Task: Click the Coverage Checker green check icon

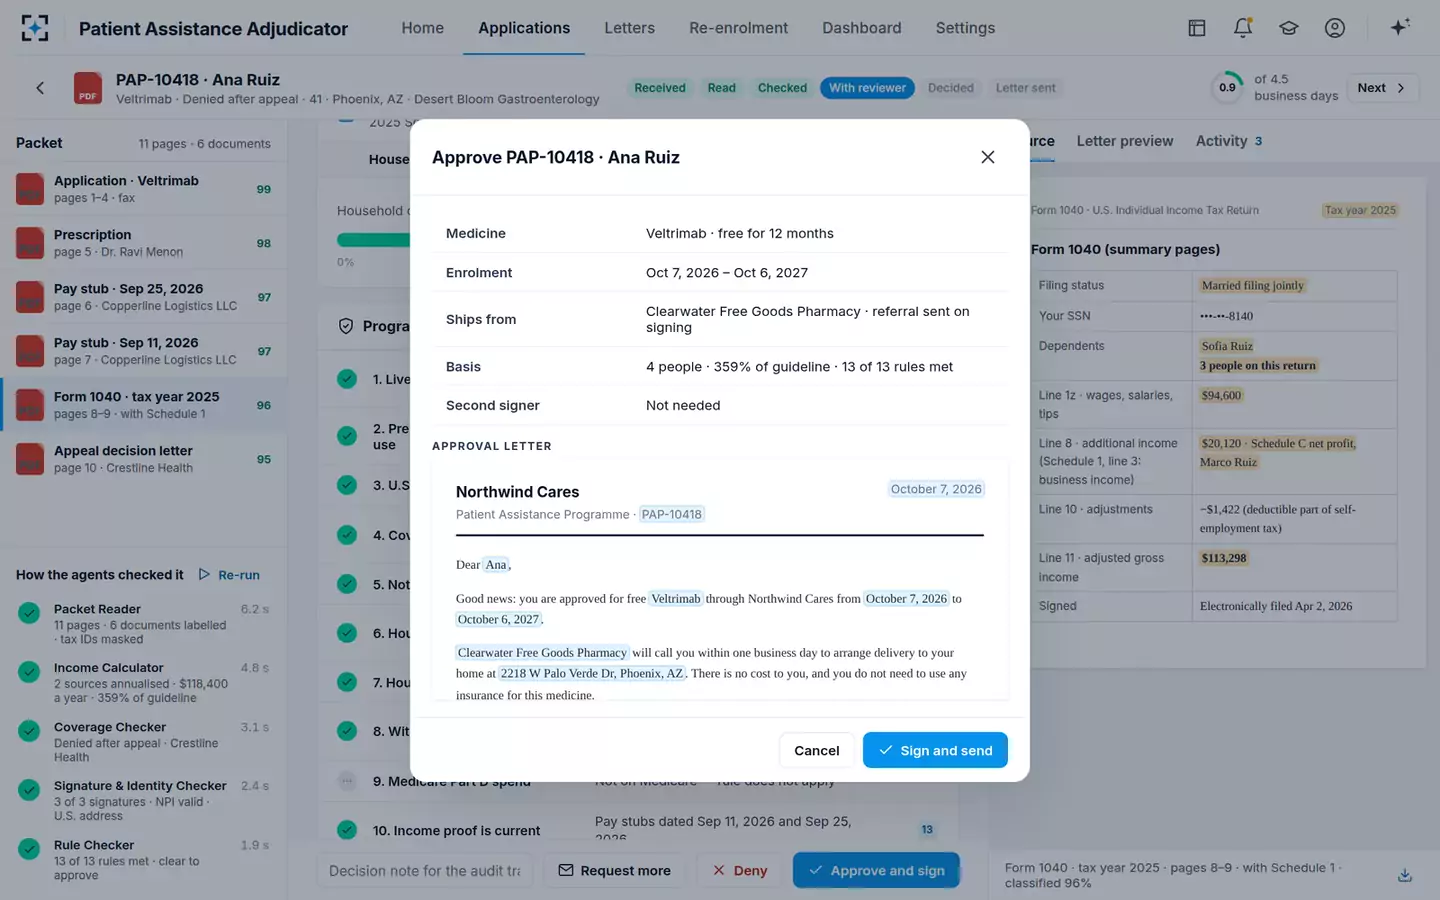Action: [29, 731]
